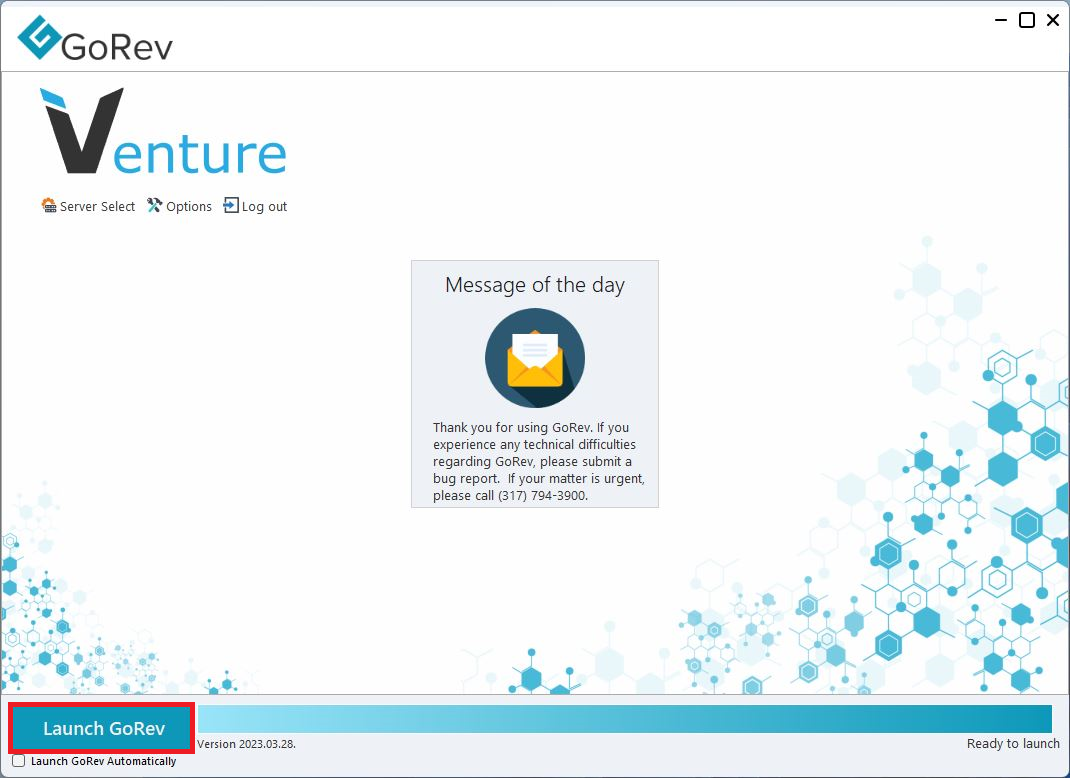This screenshot has height=778, width=1070.
Task: Click the Options tools icon
Action: 155,205
